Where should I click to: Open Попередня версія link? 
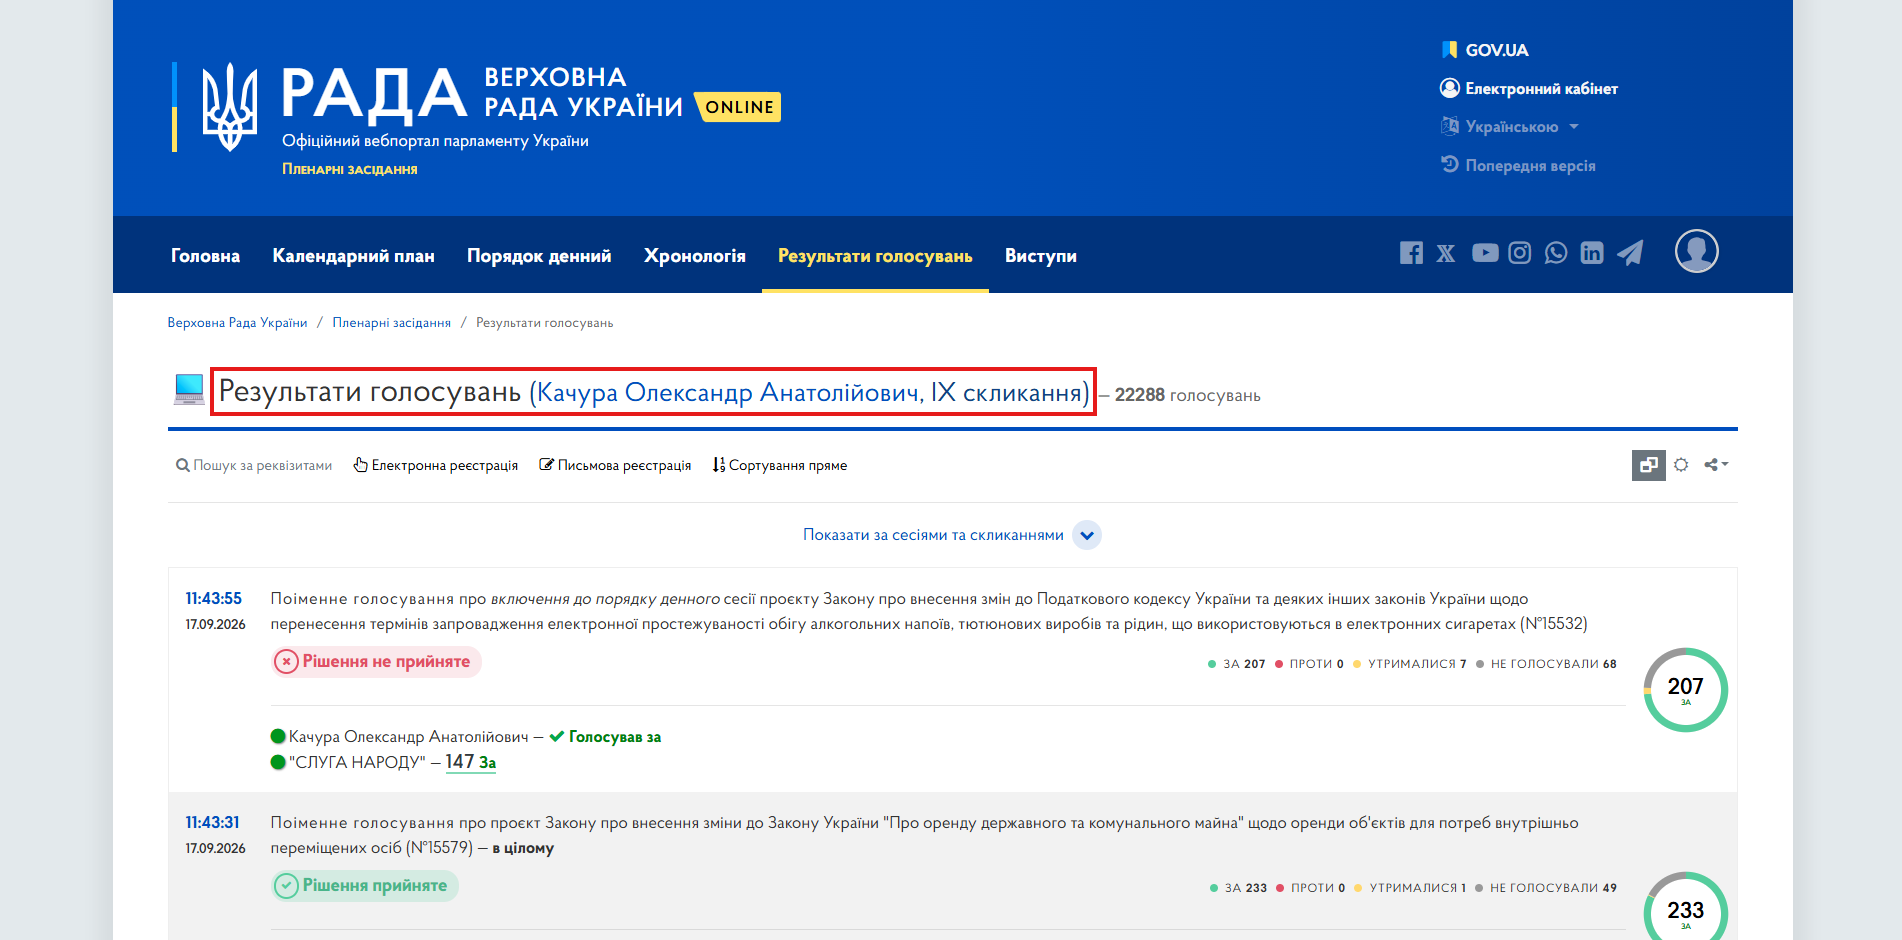(x=1518, y=165)
